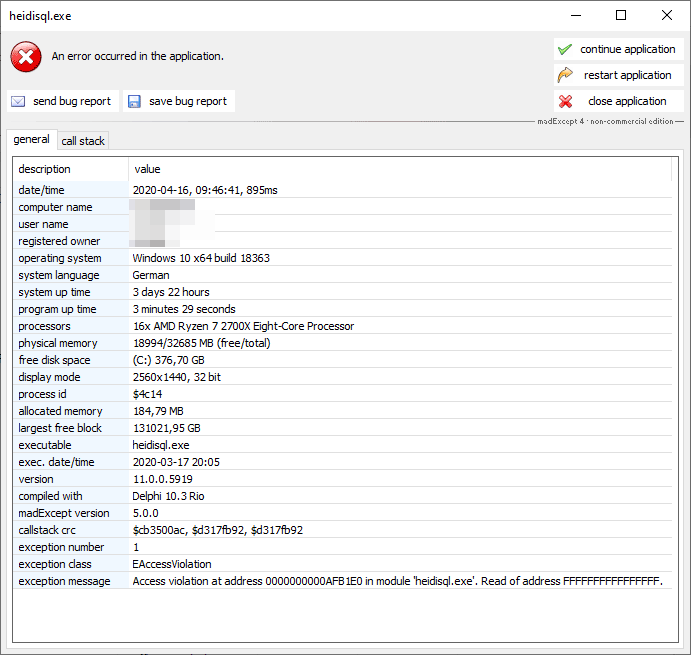Select the program up time label

57,309
